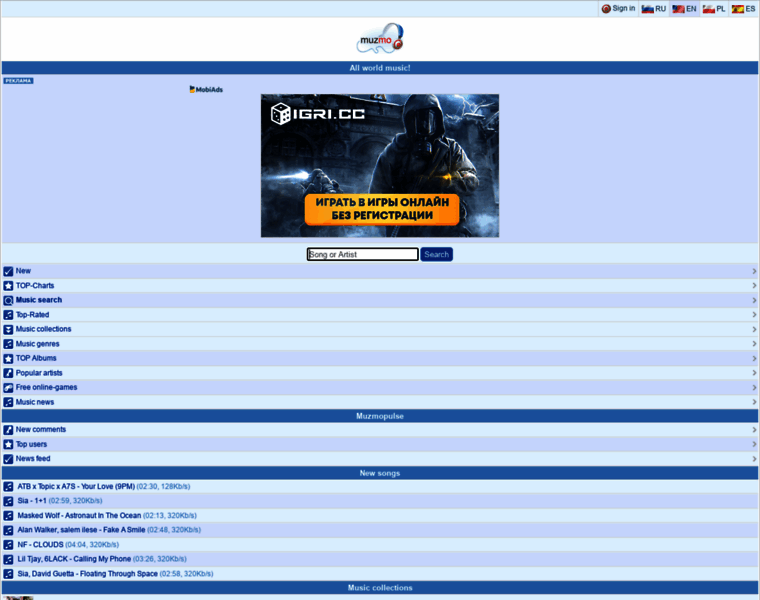
Task: Open the Popular artists row chevron
Action: pos(754,373)
